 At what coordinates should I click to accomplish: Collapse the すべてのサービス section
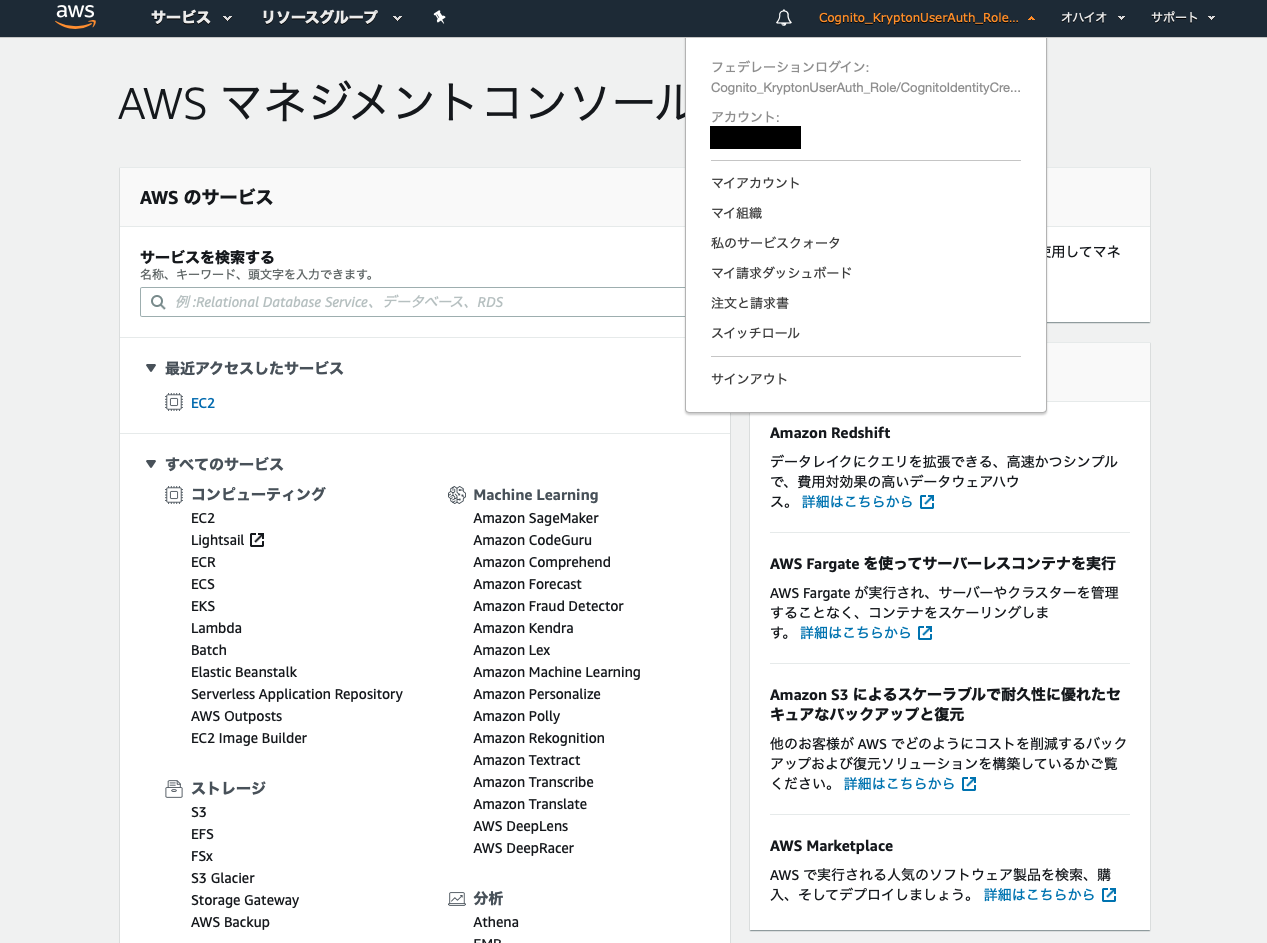(x=150, y=464)
